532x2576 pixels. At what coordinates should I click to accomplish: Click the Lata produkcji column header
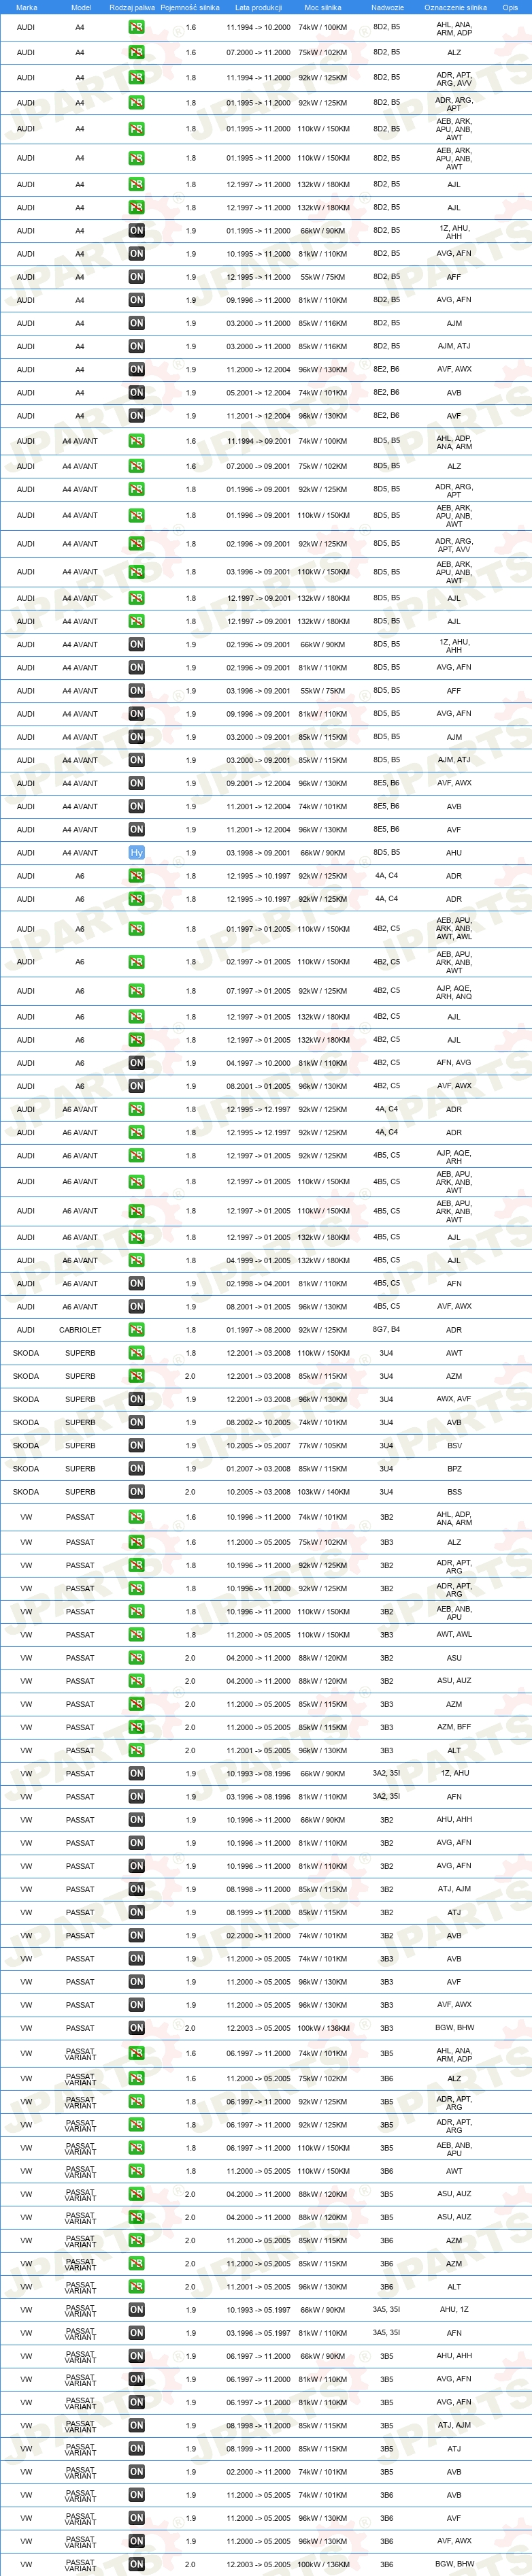click(258, 7)
